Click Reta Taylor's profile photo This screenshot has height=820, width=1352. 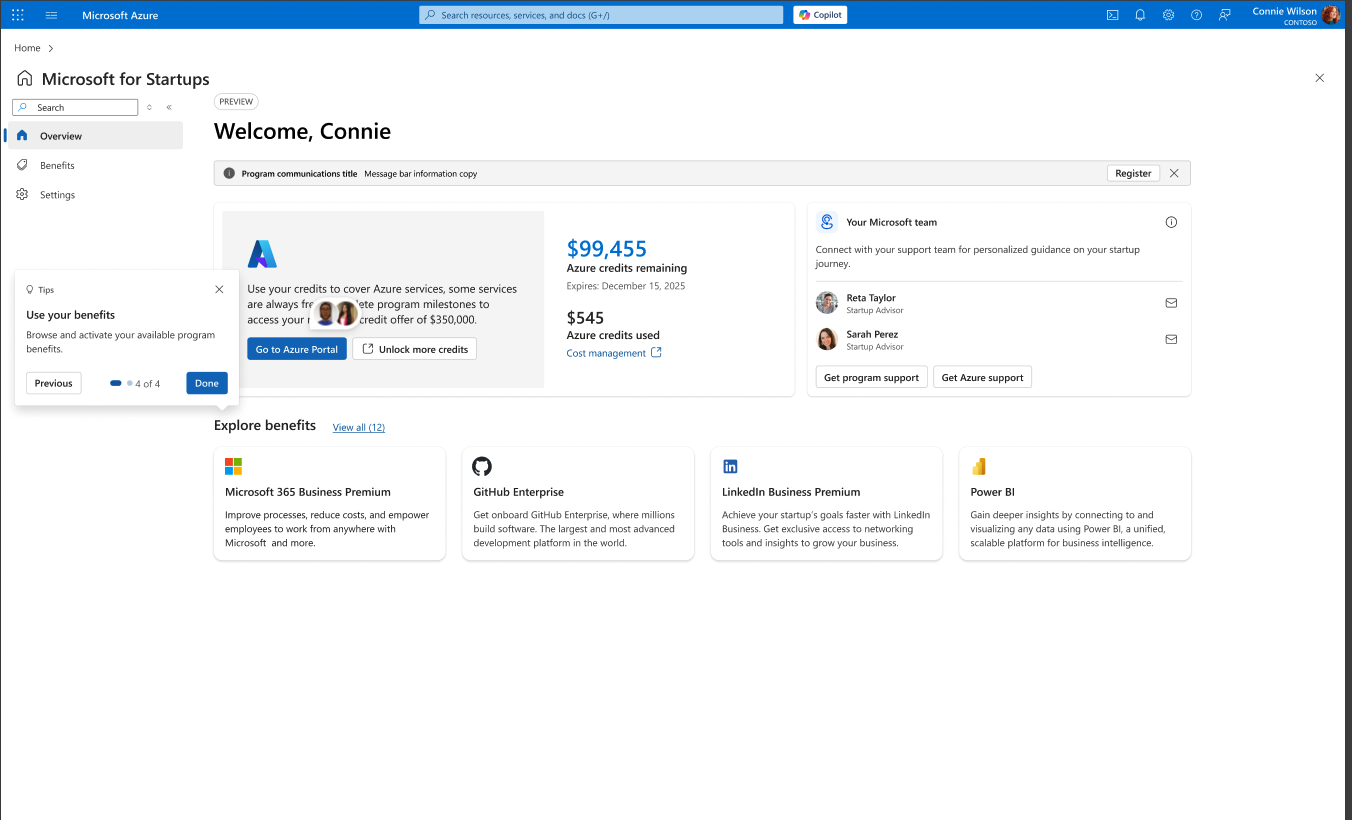827,303
